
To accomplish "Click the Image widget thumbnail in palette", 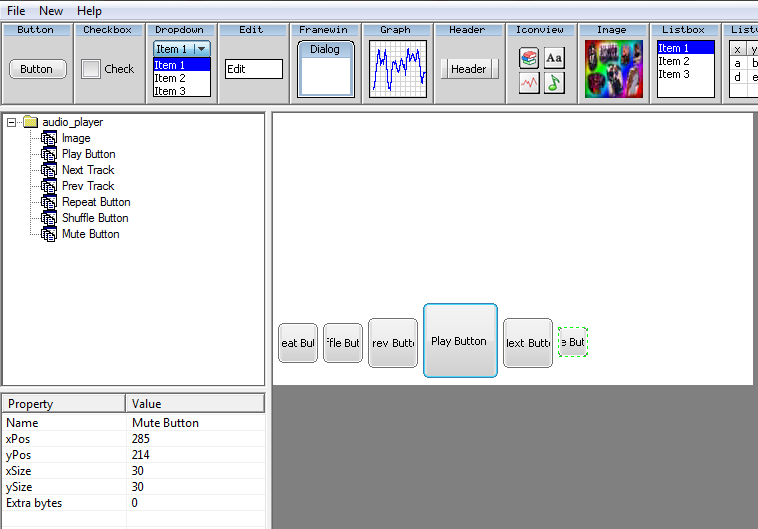I will 613,69.
